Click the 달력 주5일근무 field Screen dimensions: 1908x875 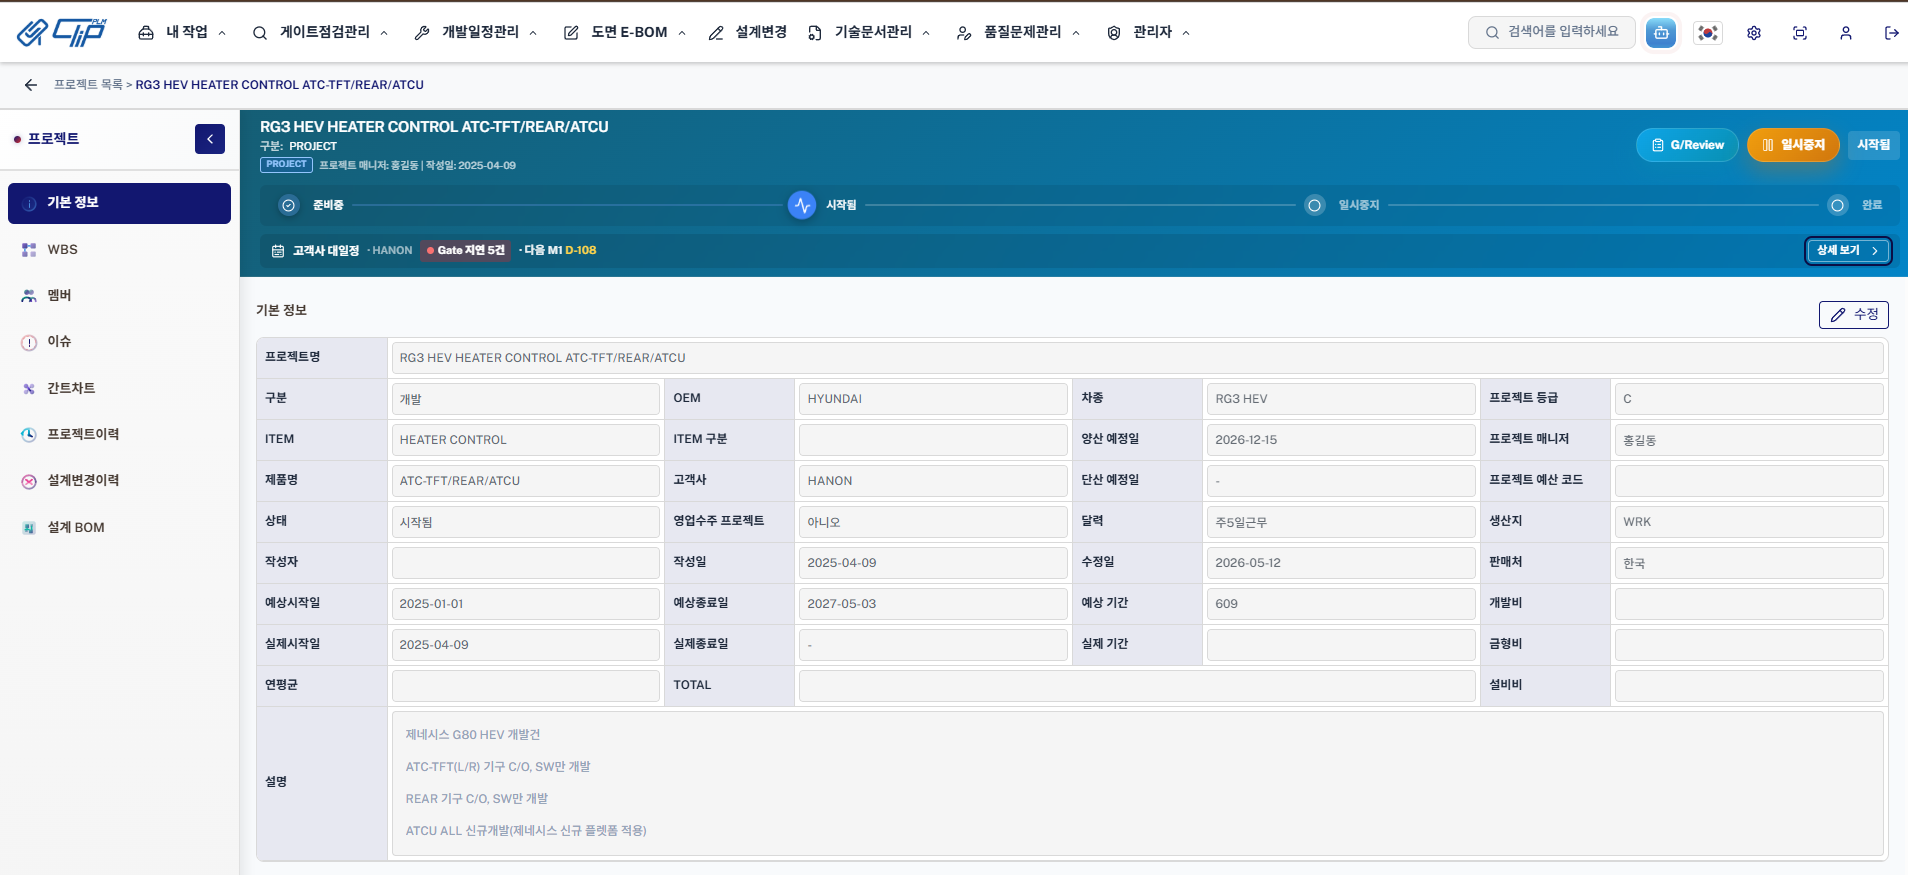pos(1341,522)
